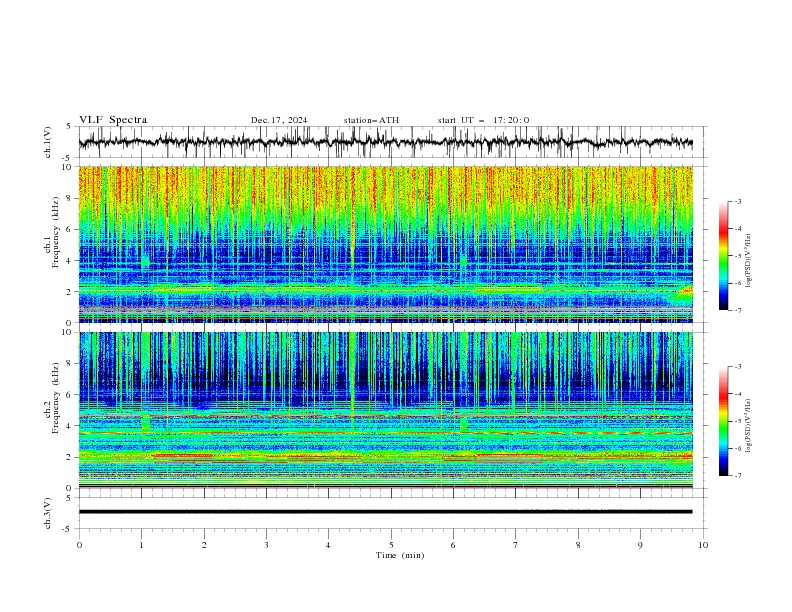Click the ch.2 PSD color scale bar
Screen dimensions: 792x612
click(x=724, y=421)
